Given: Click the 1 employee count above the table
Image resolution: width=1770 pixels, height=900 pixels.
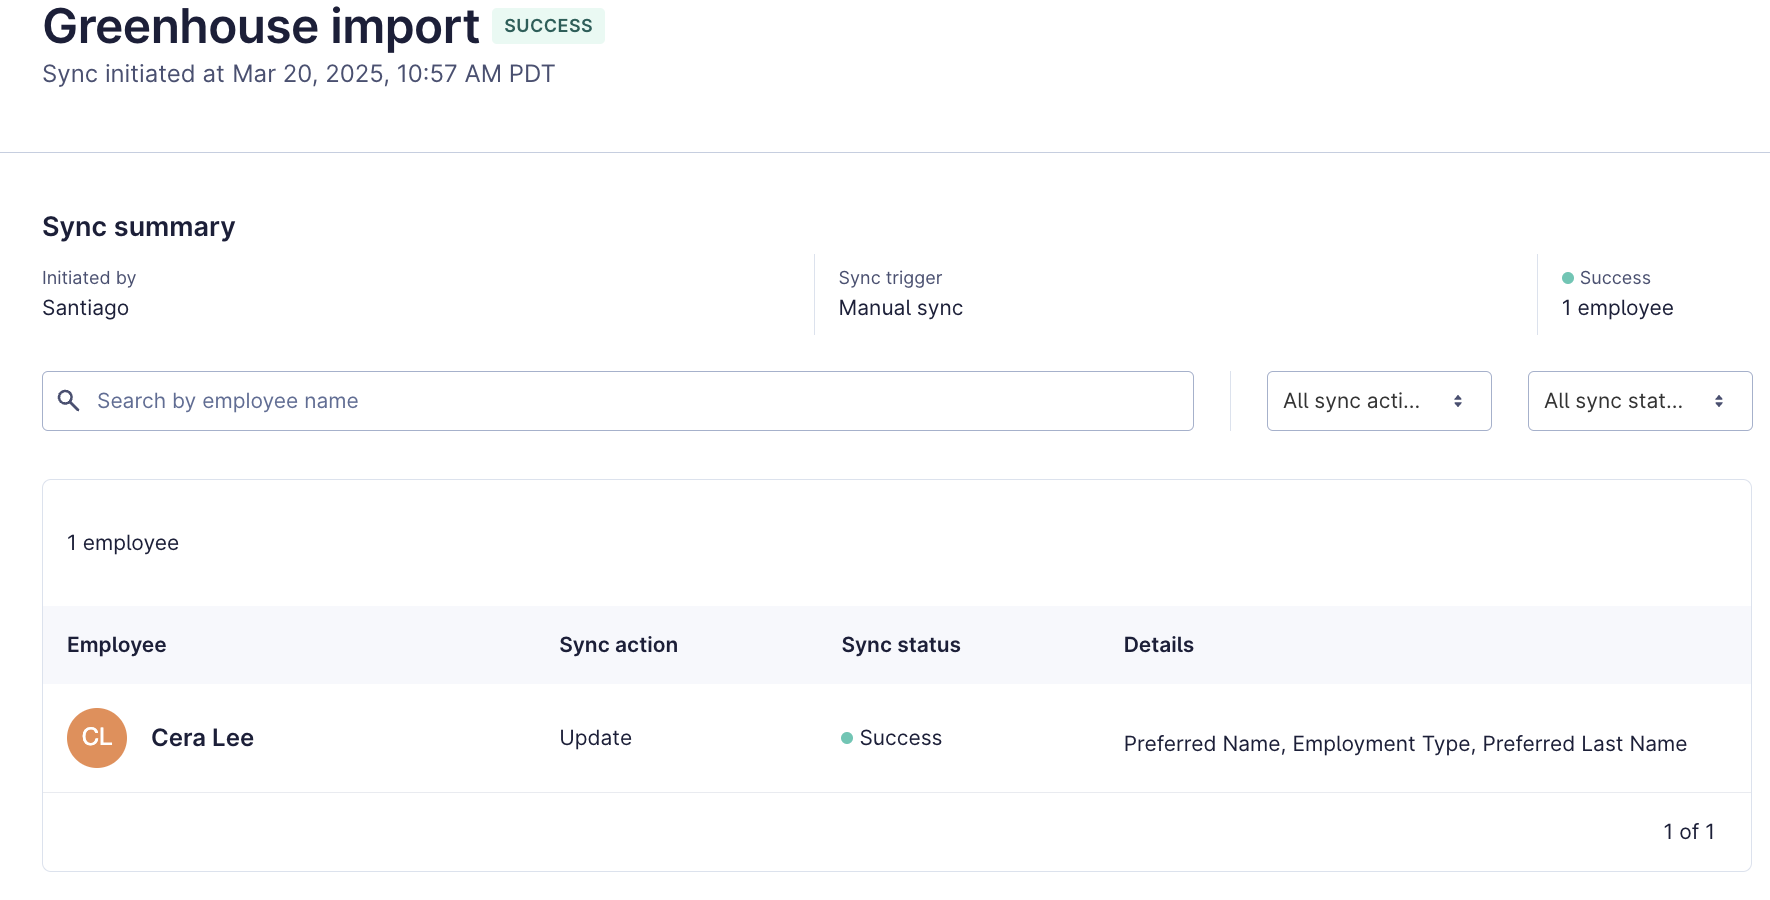Looking at the screenshot, I should pyautogui.click(x=123, y=543).
